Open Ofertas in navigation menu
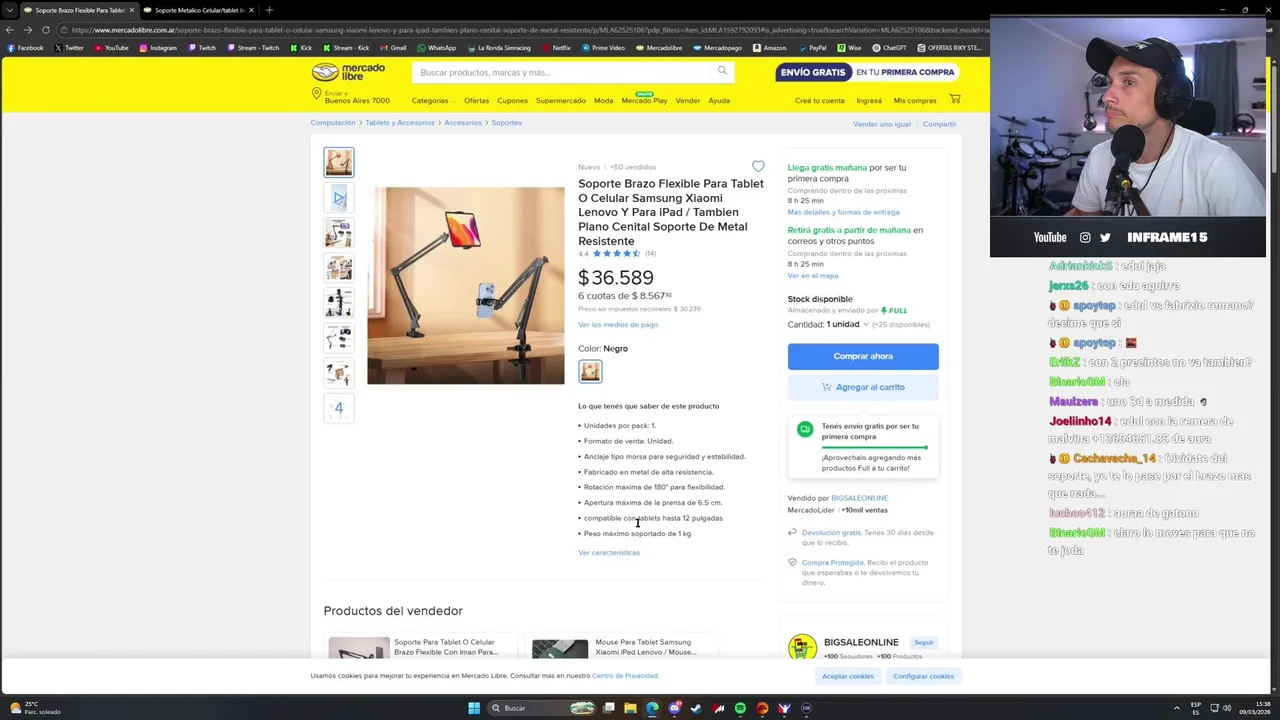1280x720 pixels. coord(476,100)
